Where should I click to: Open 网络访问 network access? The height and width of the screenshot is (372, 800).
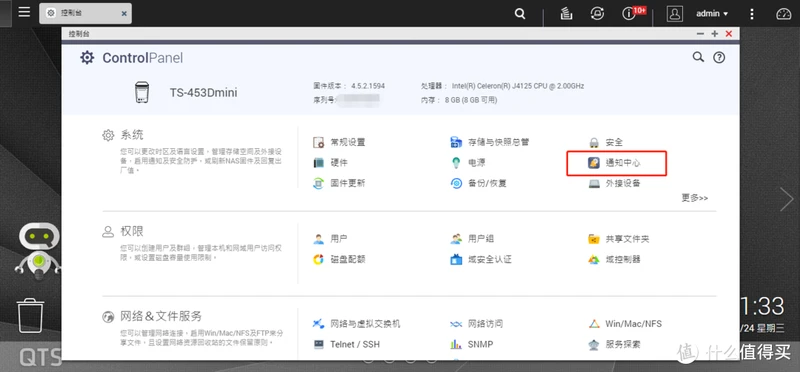(x=476, y=324)
